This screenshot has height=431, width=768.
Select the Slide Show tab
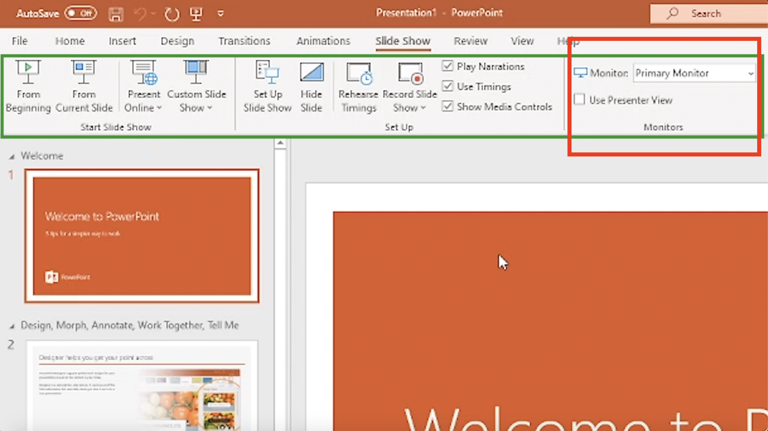point(403,41)
